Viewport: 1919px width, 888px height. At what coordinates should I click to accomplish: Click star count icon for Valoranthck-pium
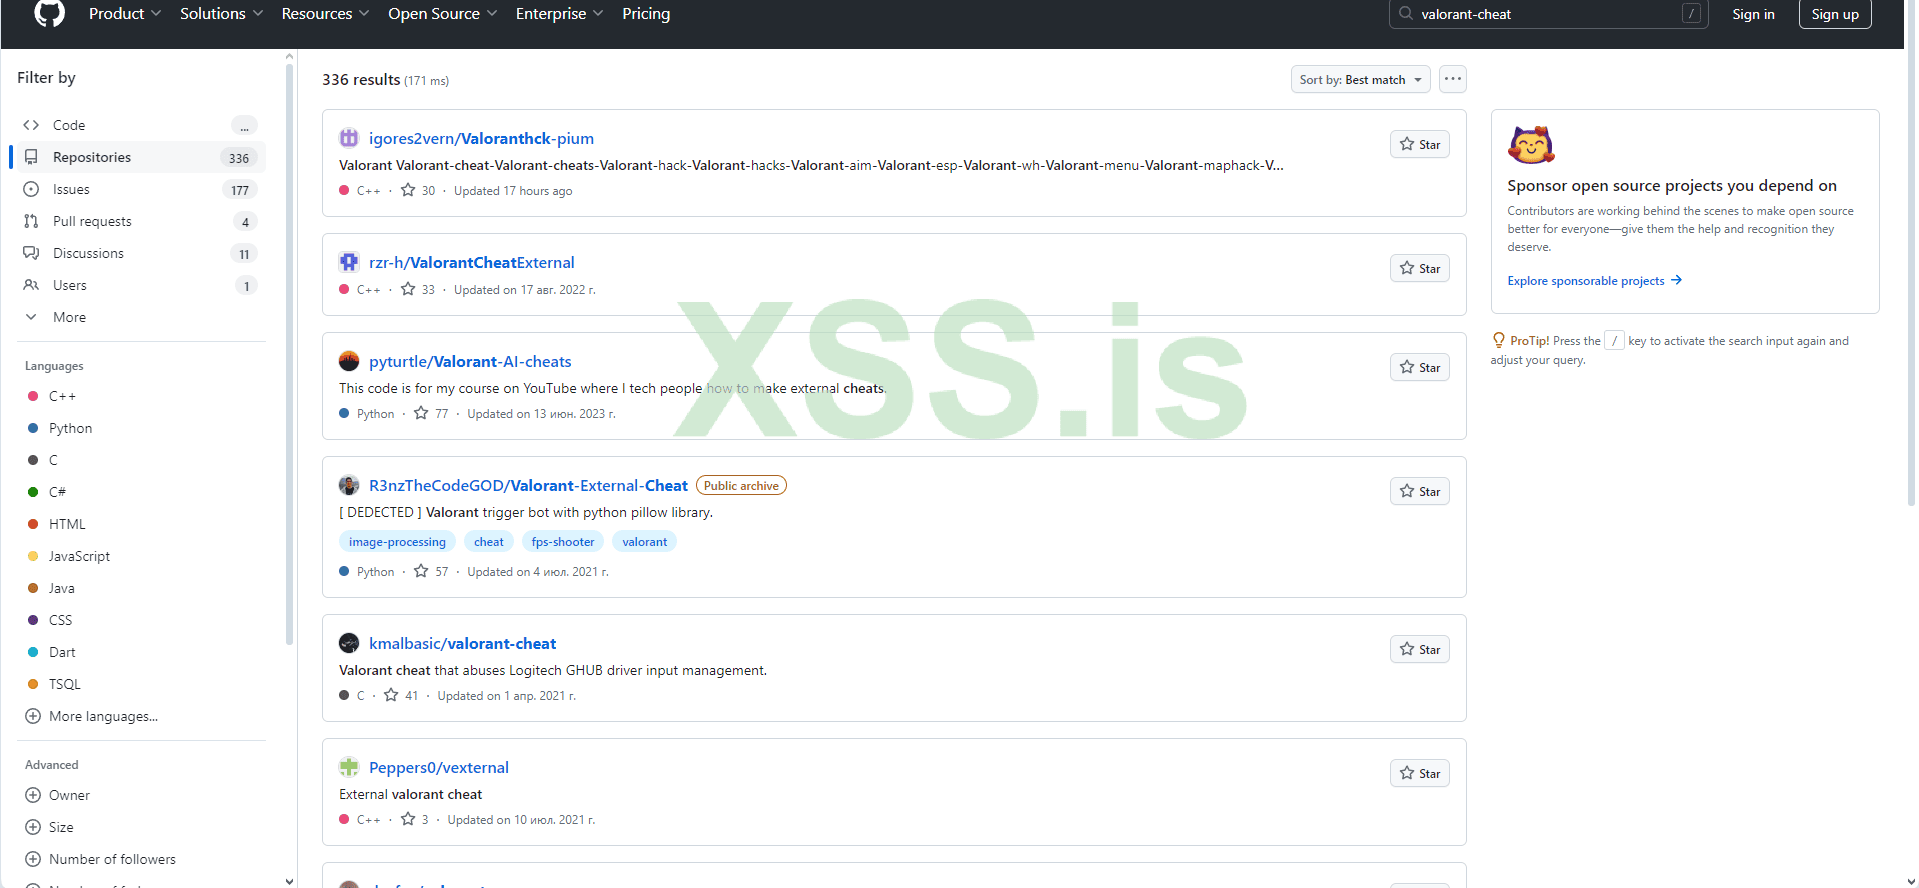click(408, 190)
